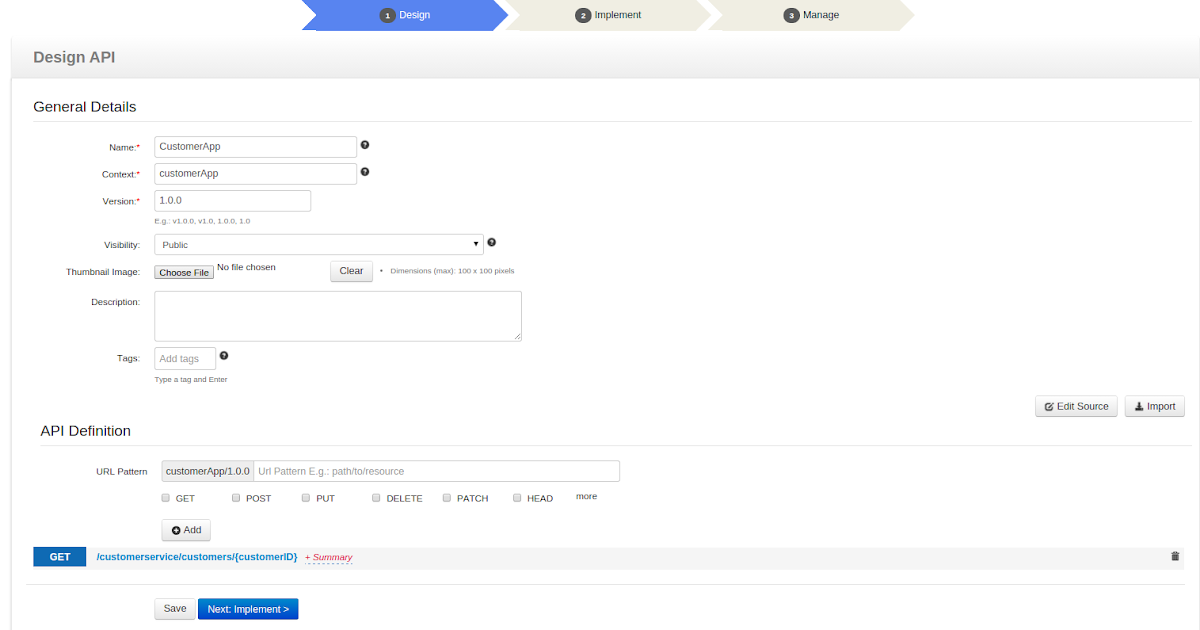Tick the DELETE method checkbox
This screenshot has width=1200, height=630.
(375, 497)
